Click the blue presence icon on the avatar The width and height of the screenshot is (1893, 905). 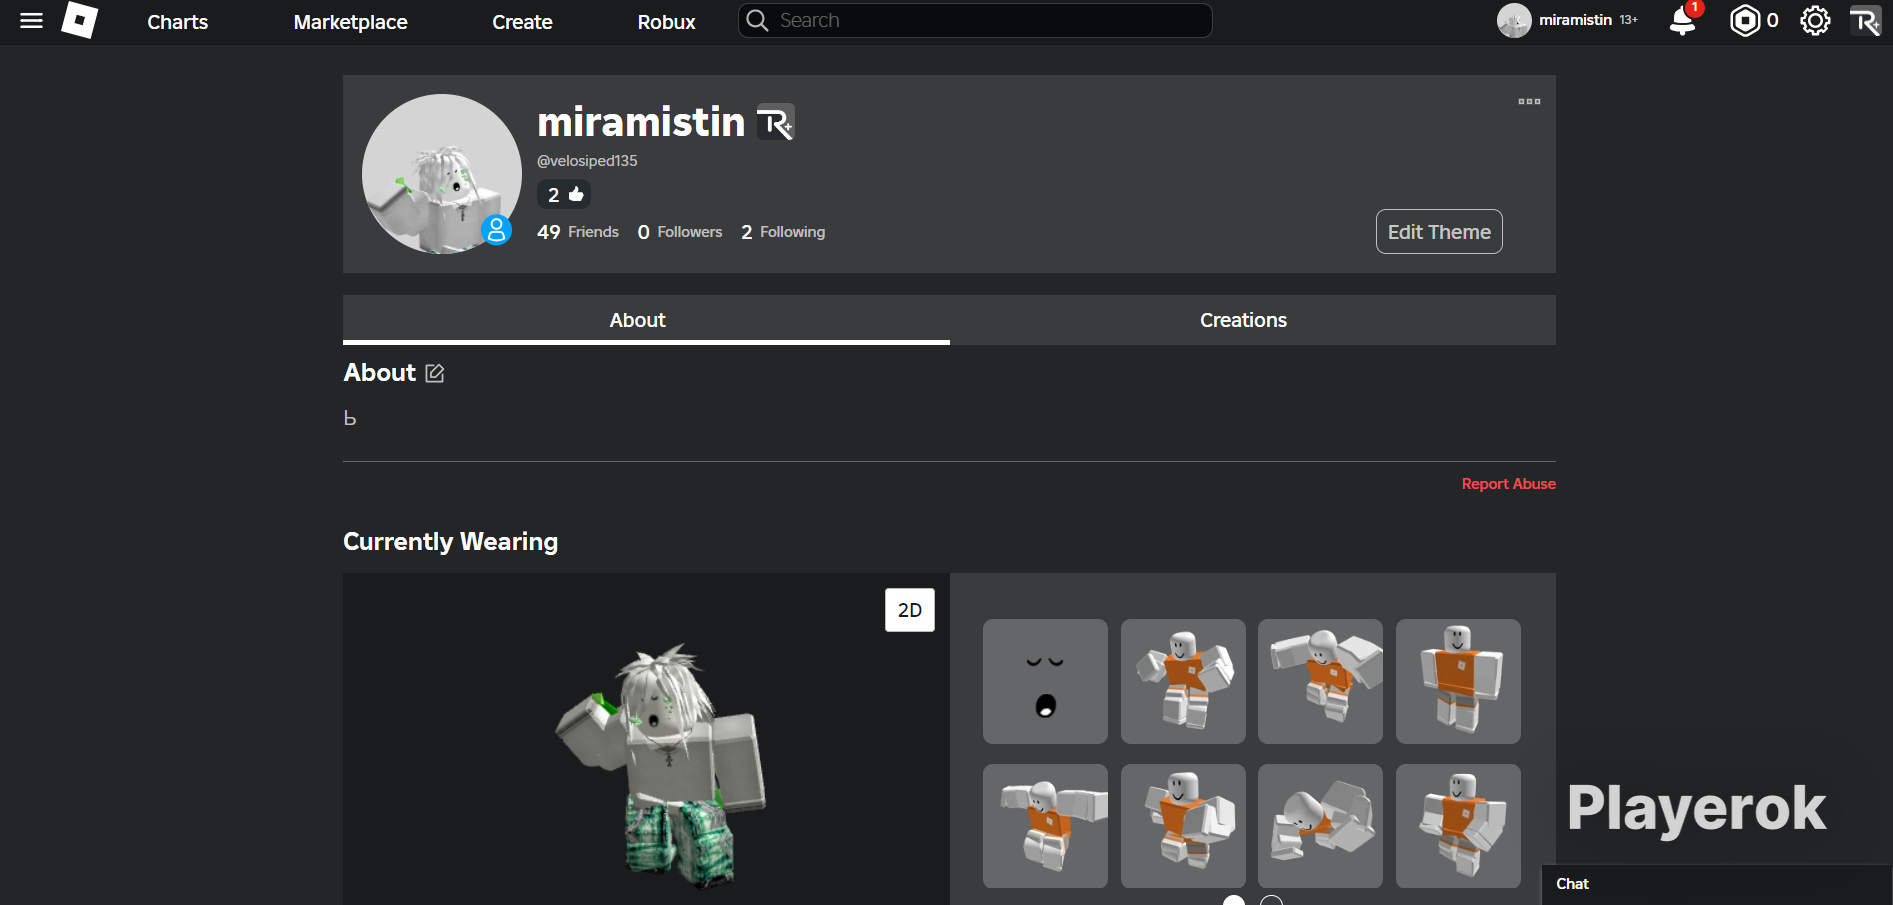(x=496, y=230)
